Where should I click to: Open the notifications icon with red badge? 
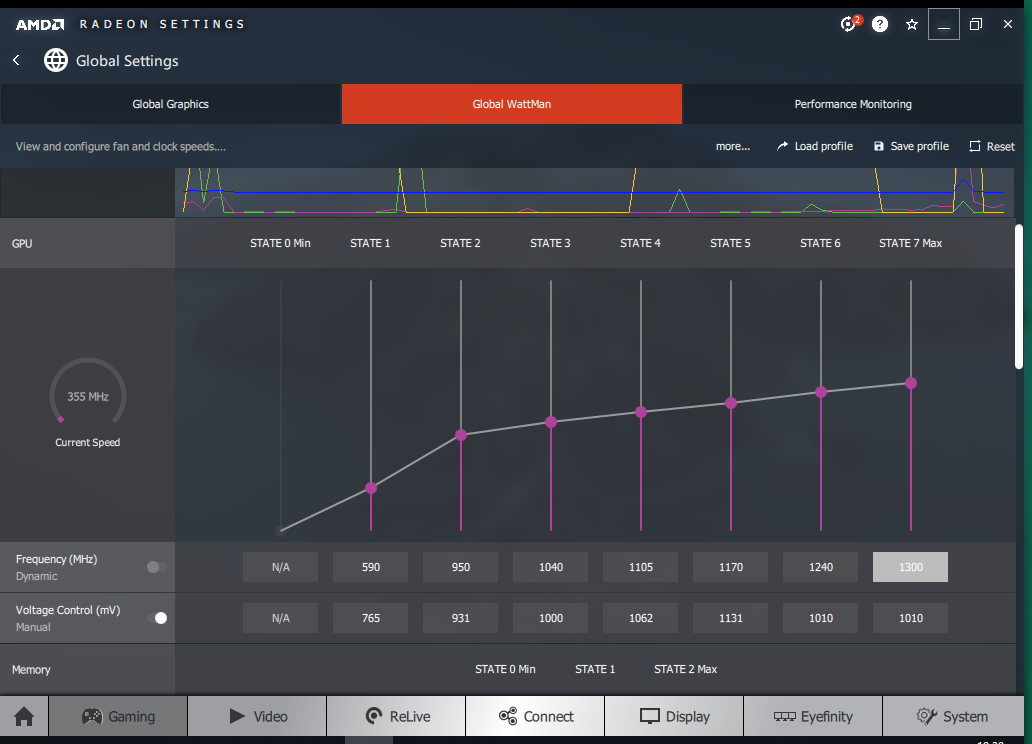[x=850, y=24]
